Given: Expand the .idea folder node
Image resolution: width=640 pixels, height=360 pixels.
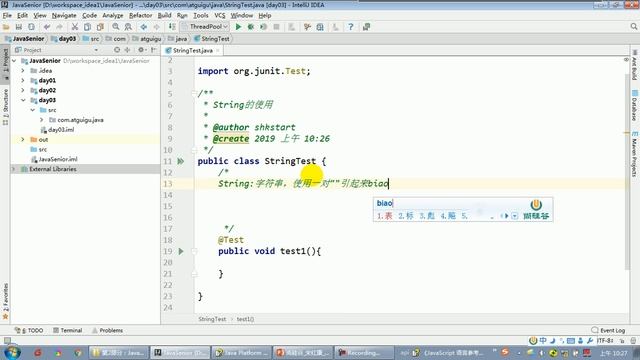Looking at the screenshot, I should [23, 71].
